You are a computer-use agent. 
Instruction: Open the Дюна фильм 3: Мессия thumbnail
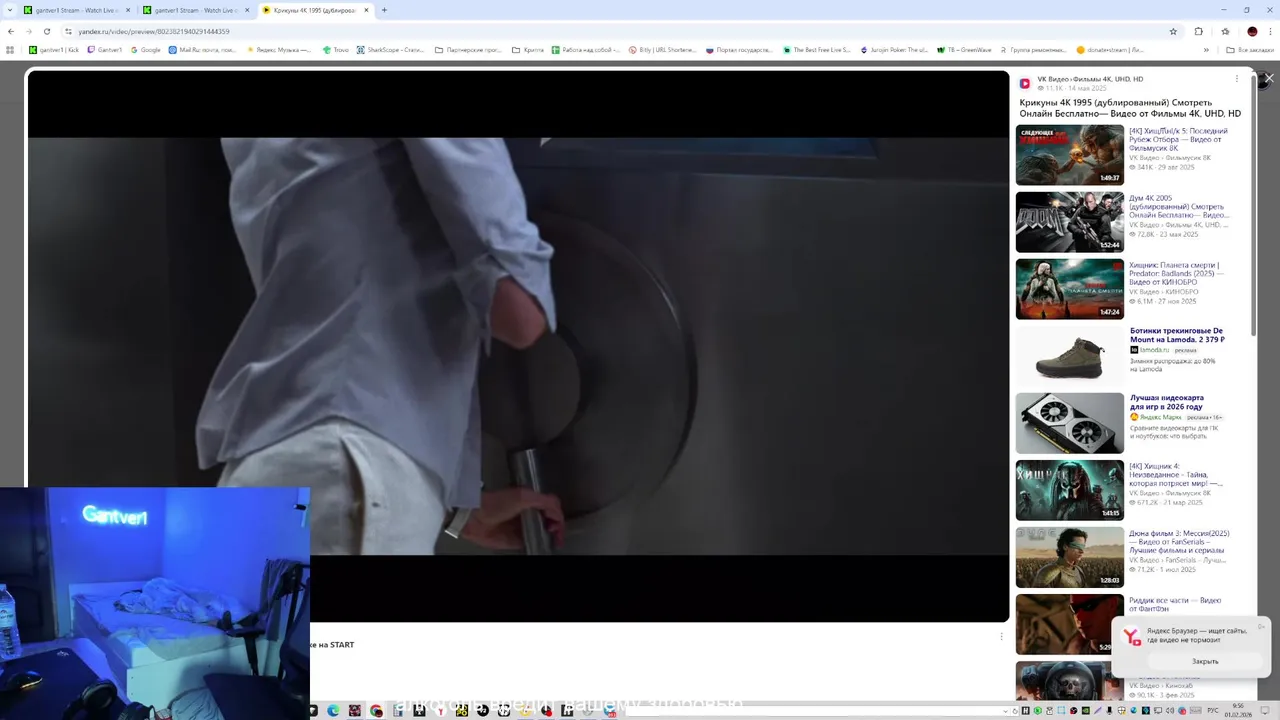coord(1070,557)
